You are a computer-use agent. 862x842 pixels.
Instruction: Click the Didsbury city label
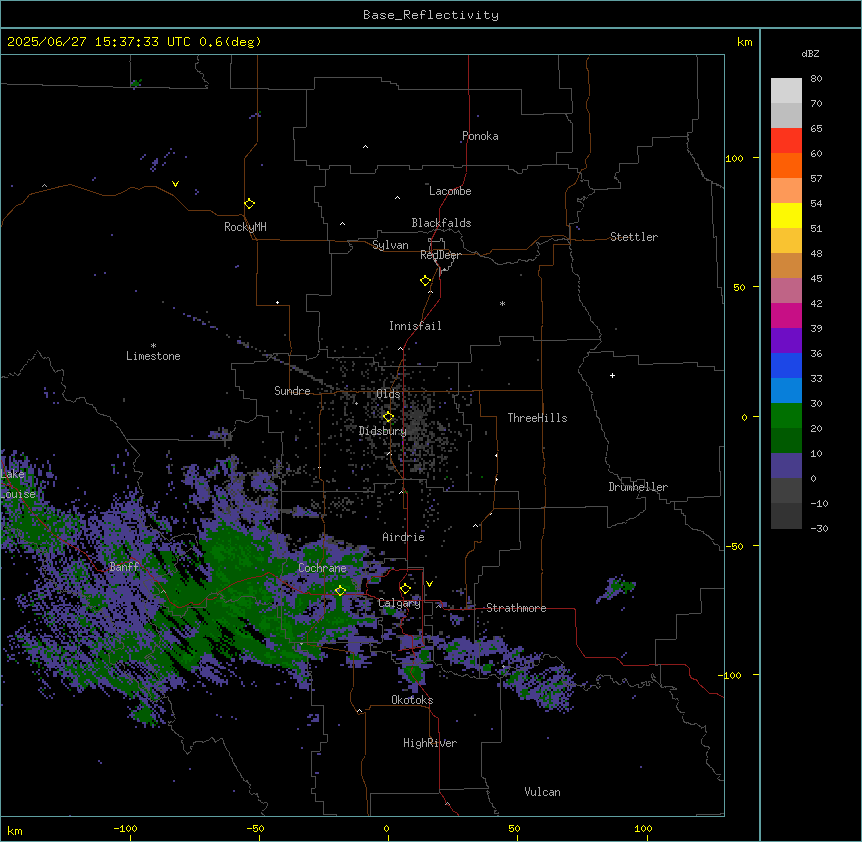pos(383,431)
